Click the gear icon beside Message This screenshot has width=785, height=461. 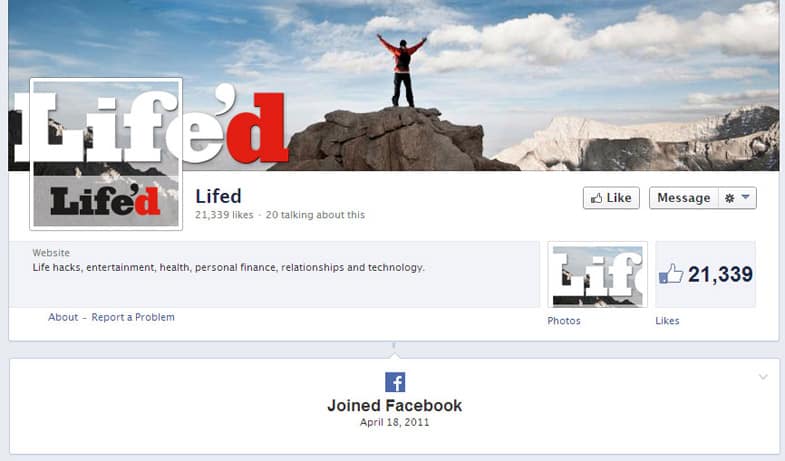pos(729,199)
